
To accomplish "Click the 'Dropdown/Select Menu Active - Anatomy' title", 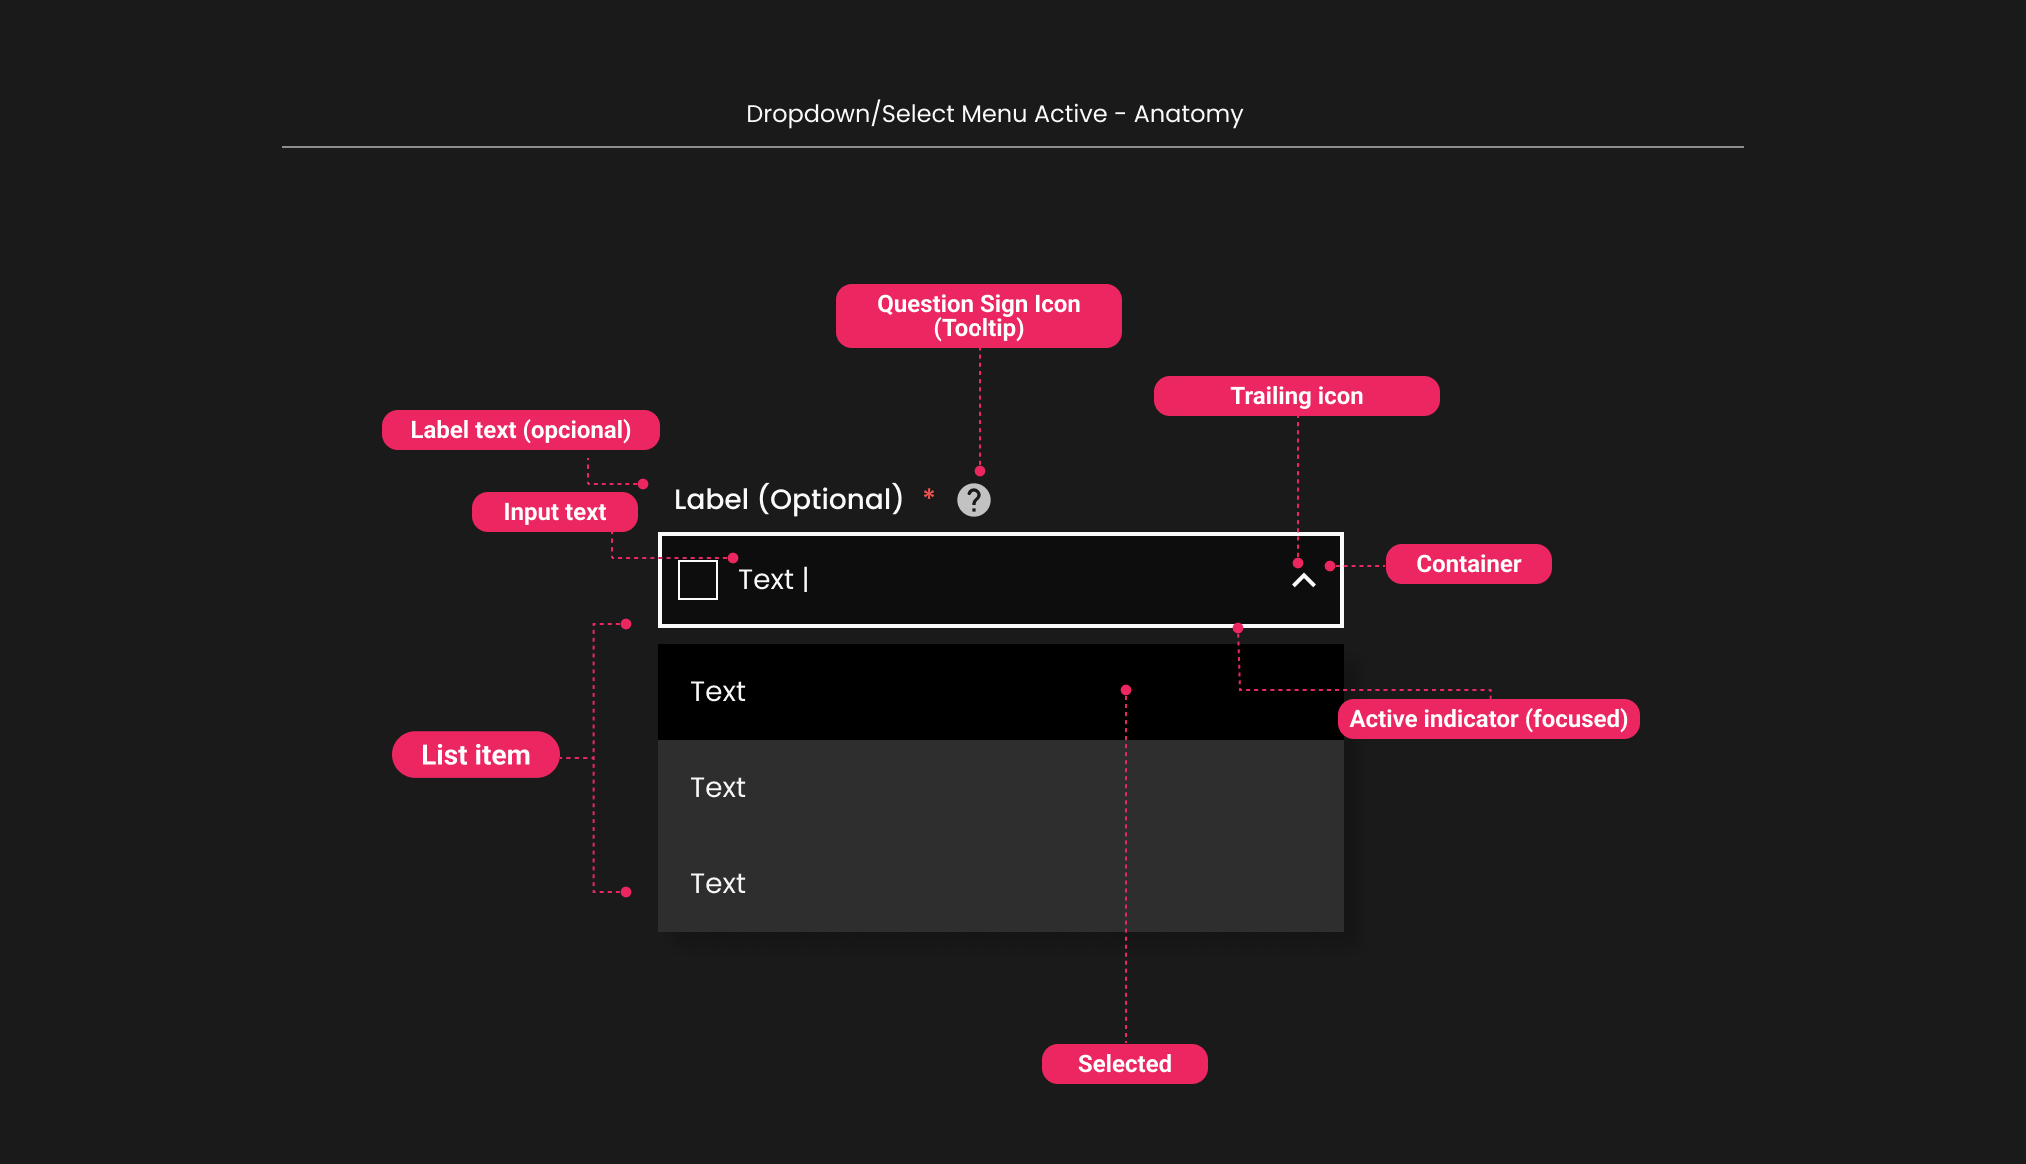I will (x=994, y=114).
